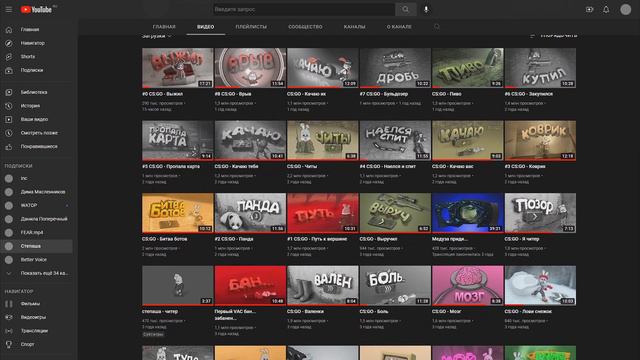The width and height of the screenshot is (640, 360).
Task: Click the CS:GO - Качаю тебя title
Action: tap(236, 167)
